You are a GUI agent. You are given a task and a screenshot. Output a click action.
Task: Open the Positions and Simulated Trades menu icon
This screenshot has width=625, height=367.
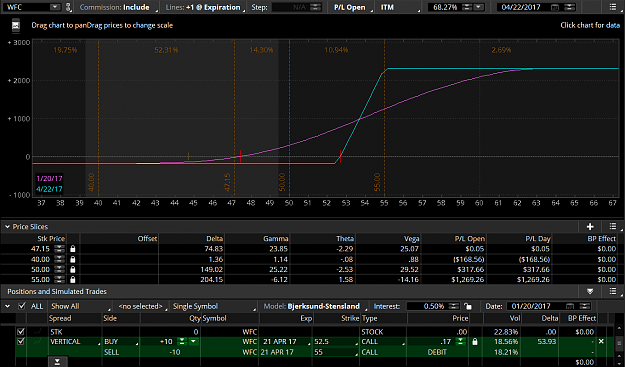(x=613, y=292)
